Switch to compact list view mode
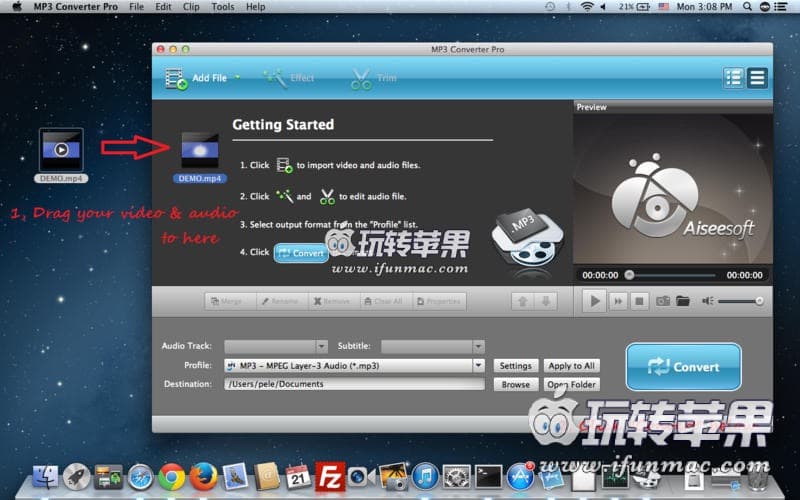 point(757,78)
